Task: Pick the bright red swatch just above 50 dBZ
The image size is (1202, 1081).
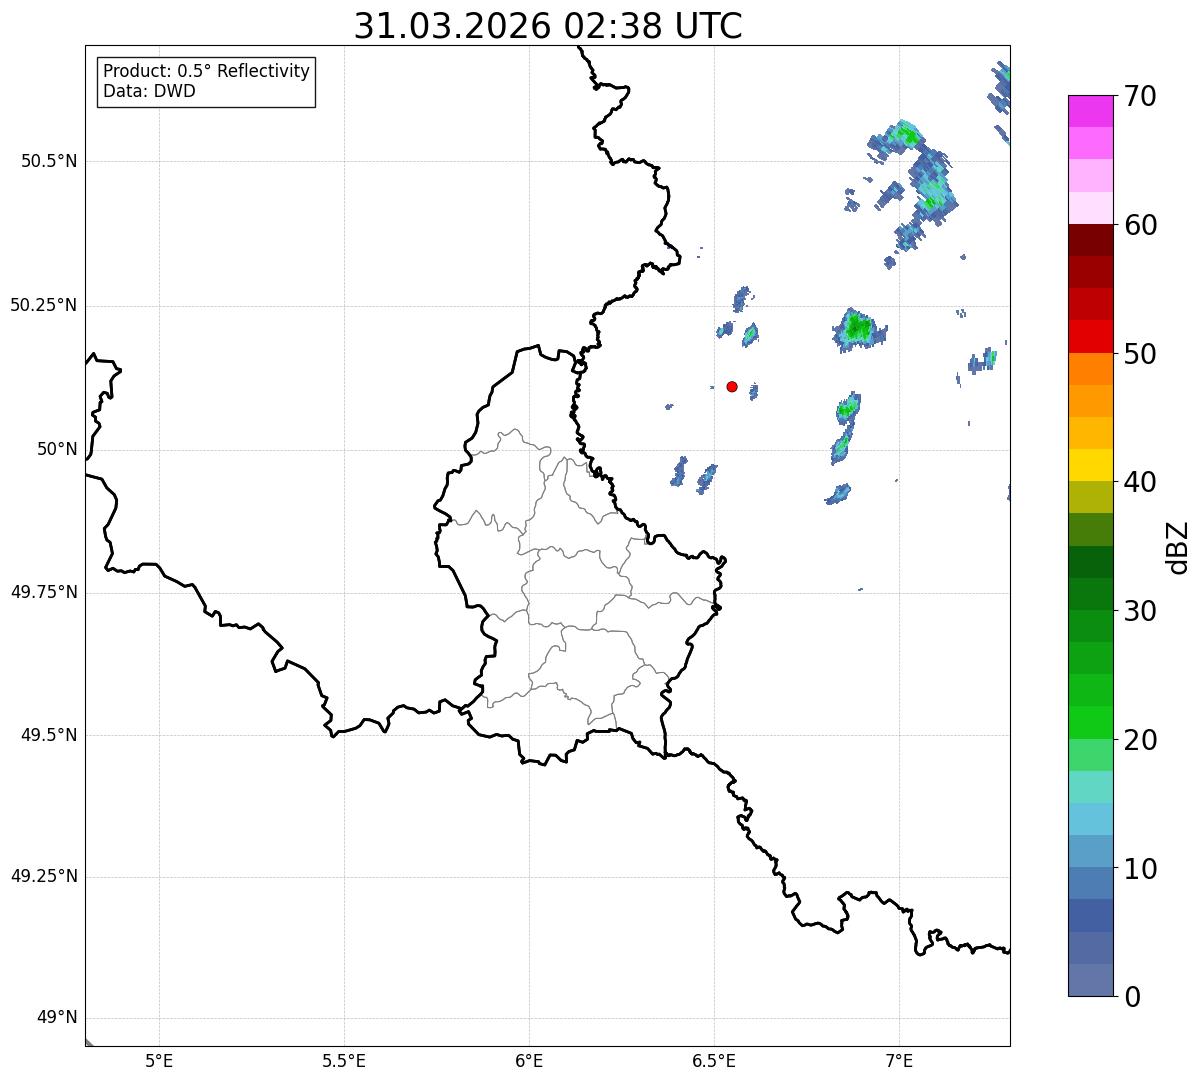Action: pos(1090,336)
